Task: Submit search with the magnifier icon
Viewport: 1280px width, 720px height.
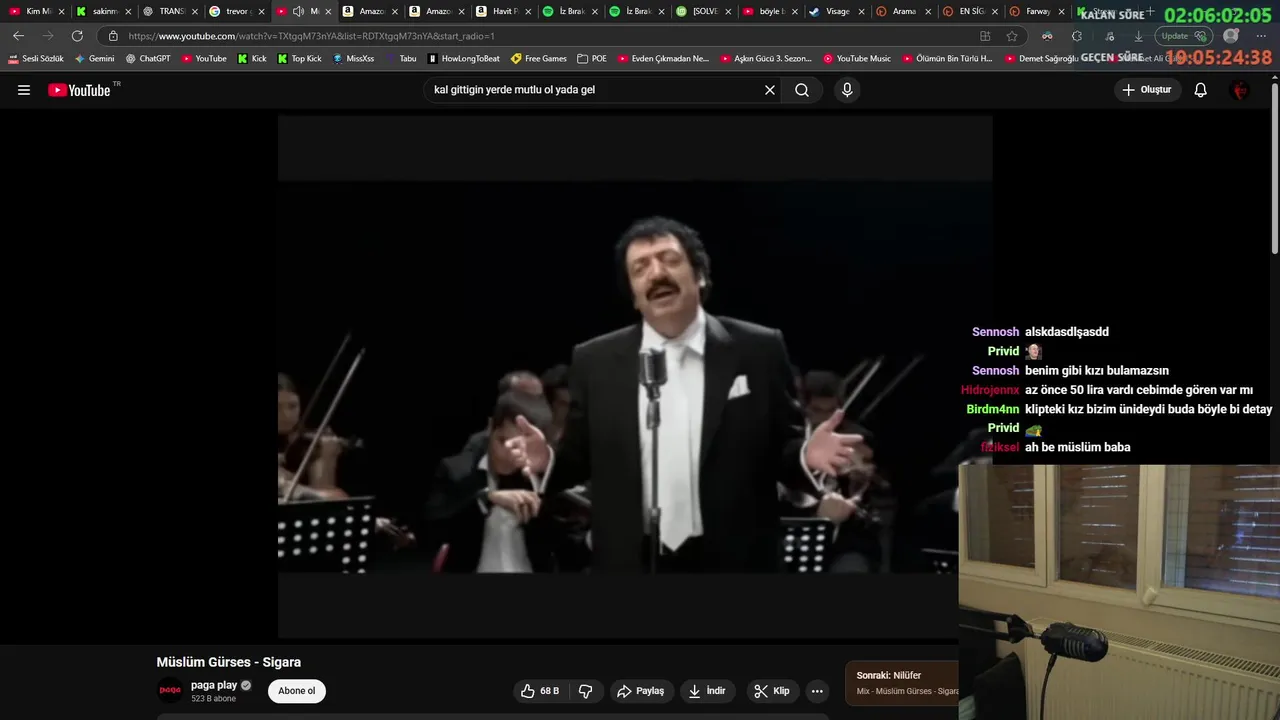Action: point(802,90)
